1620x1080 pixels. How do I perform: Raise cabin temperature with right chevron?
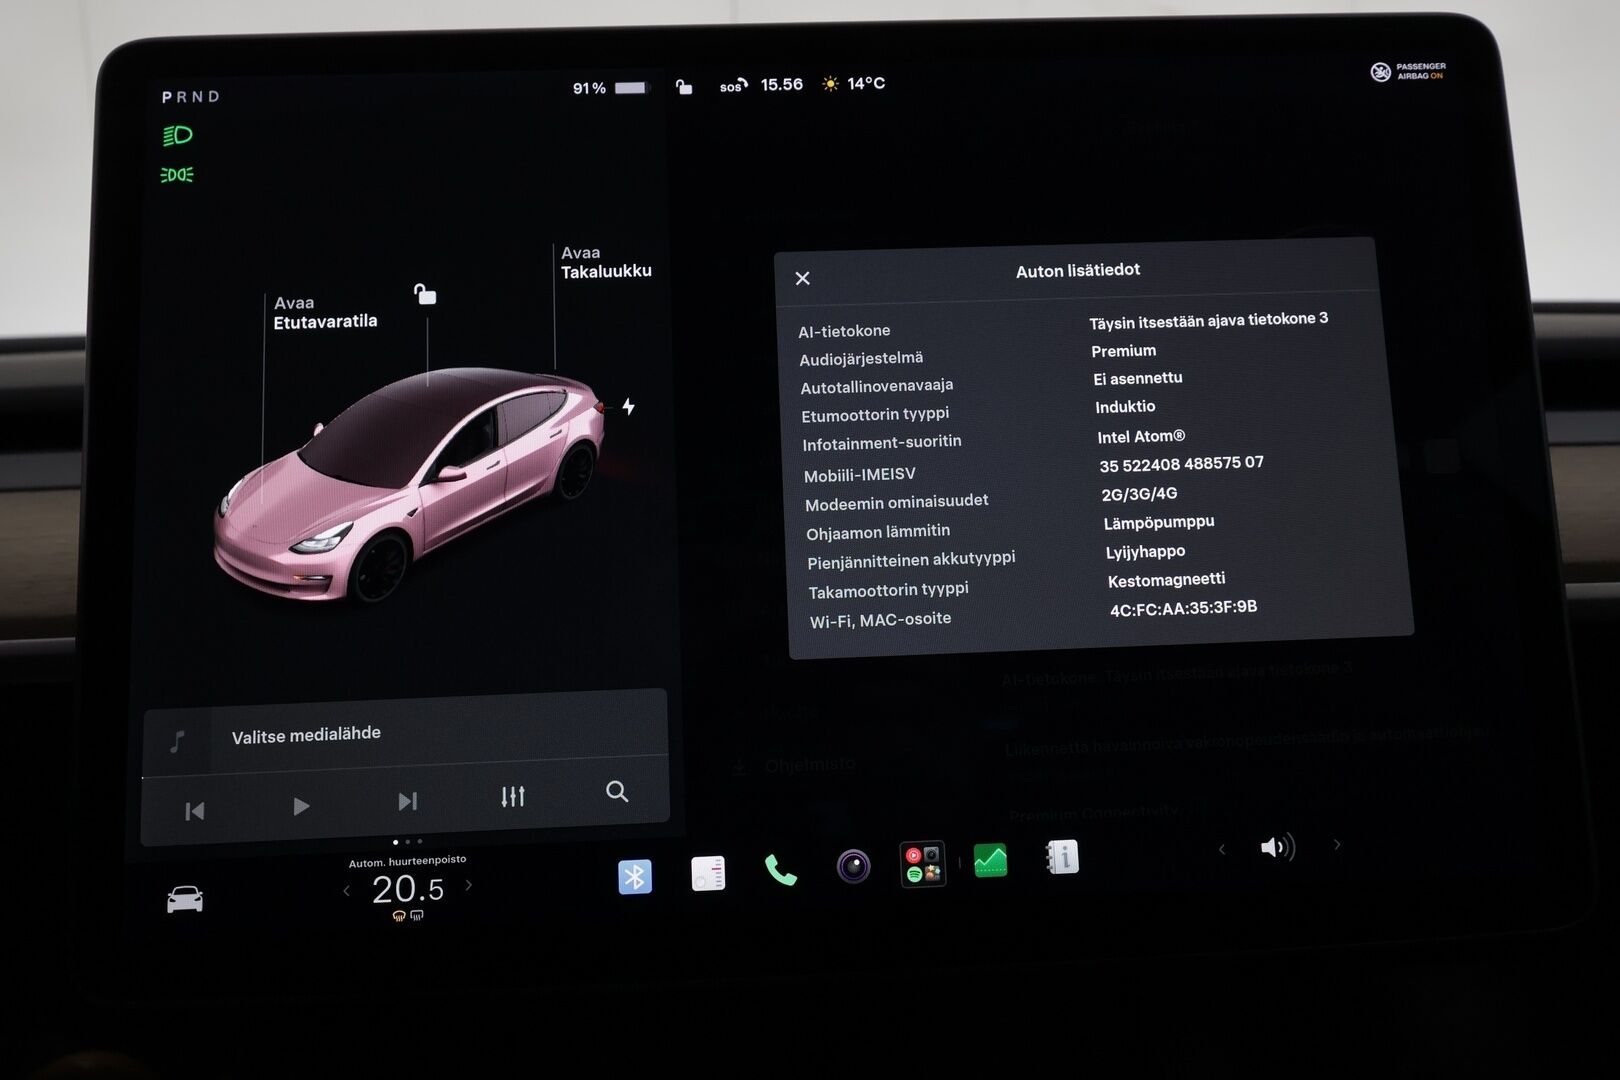(469, 885)
